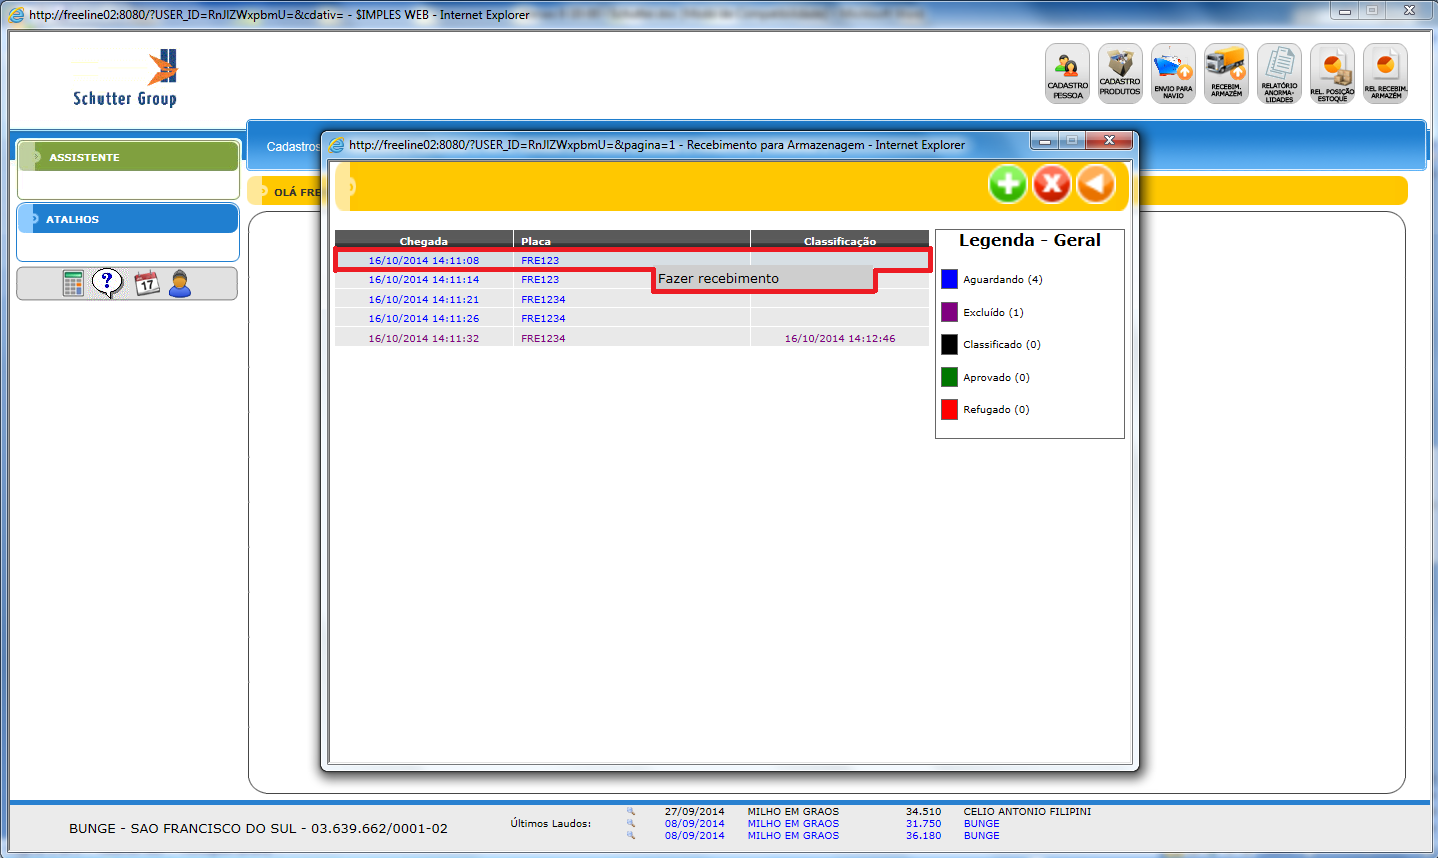Open the Rel. Recebim. Armazém report
The width and height of the screenshot is (1438, 858).
(x=1385, y=73)
